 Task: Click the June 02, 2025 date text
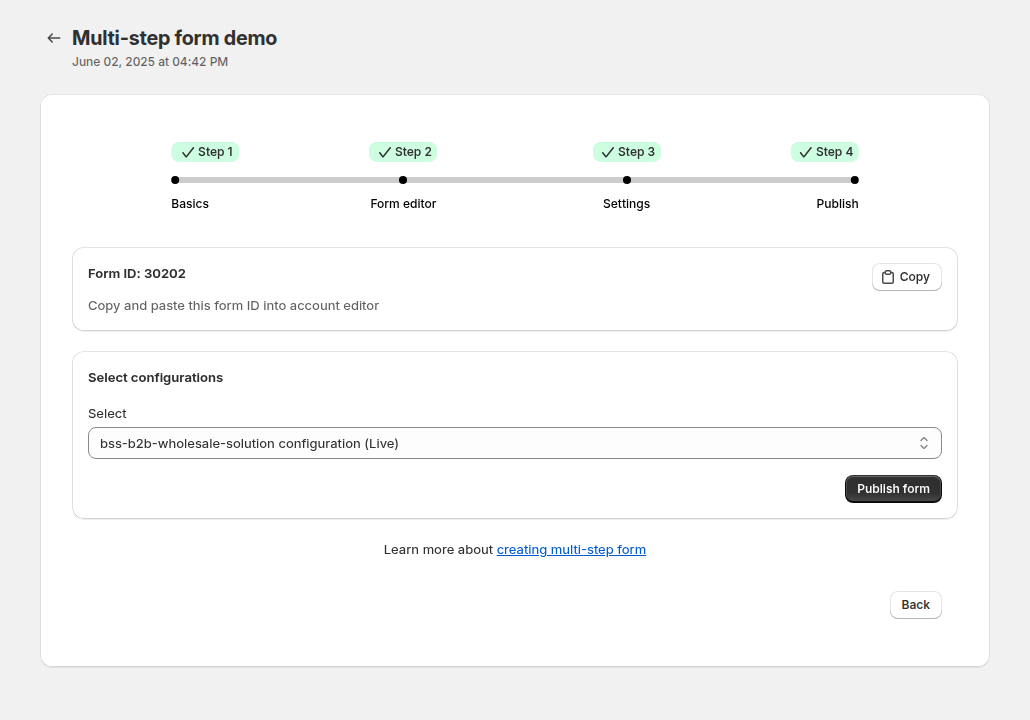(150, 62)
